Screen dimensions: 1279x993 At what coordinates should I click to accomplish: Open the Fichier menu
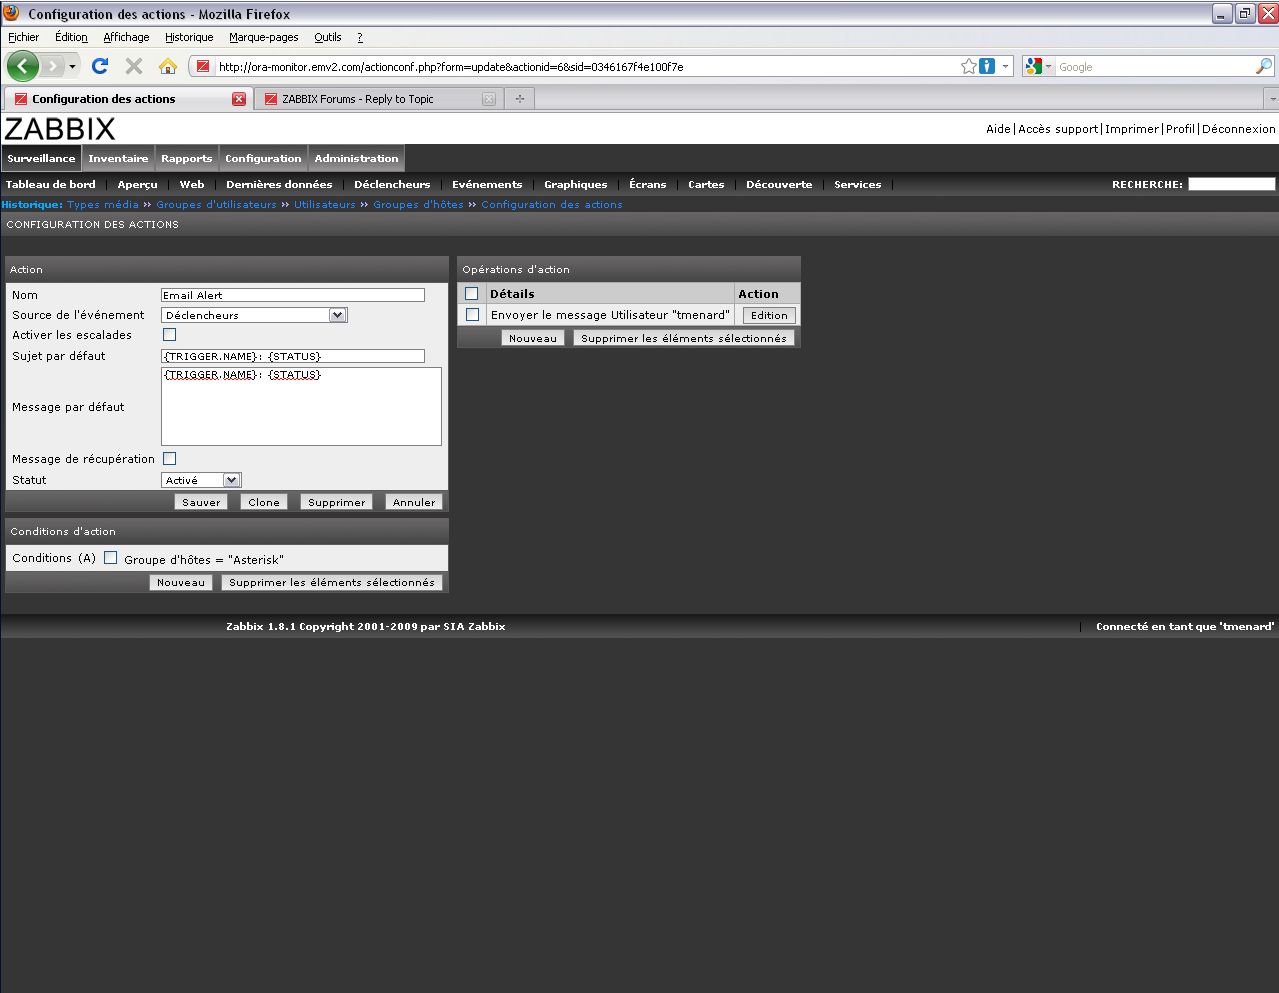24,37
